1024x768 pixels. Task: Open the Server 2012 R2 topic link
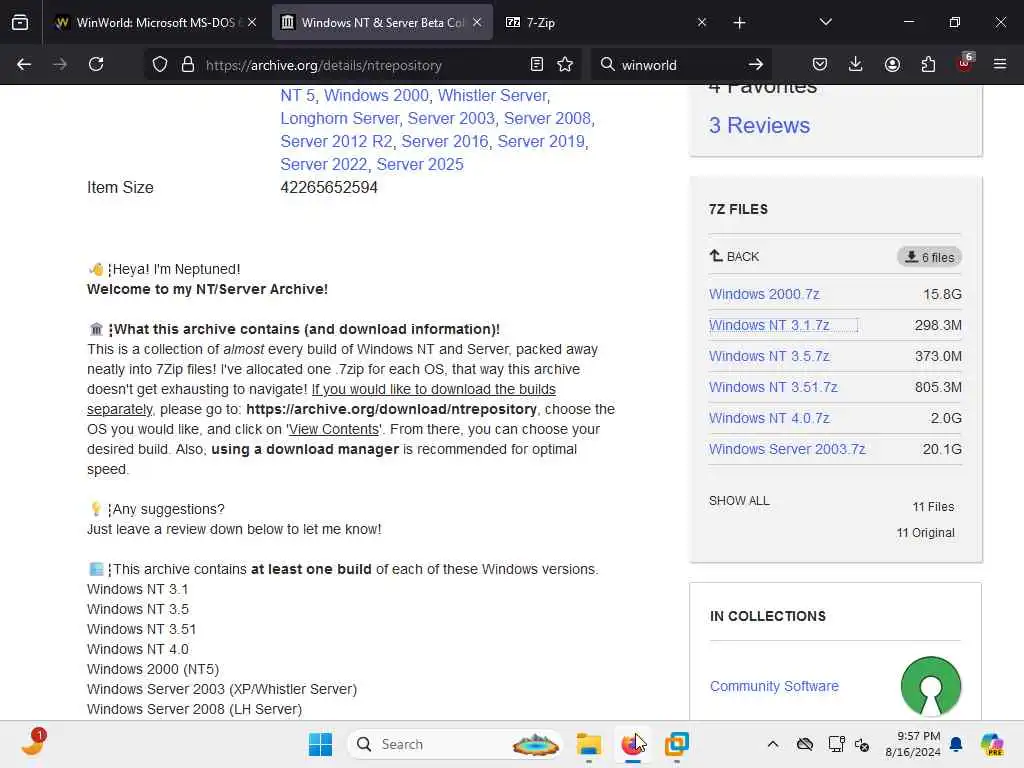tap(336, 141)
